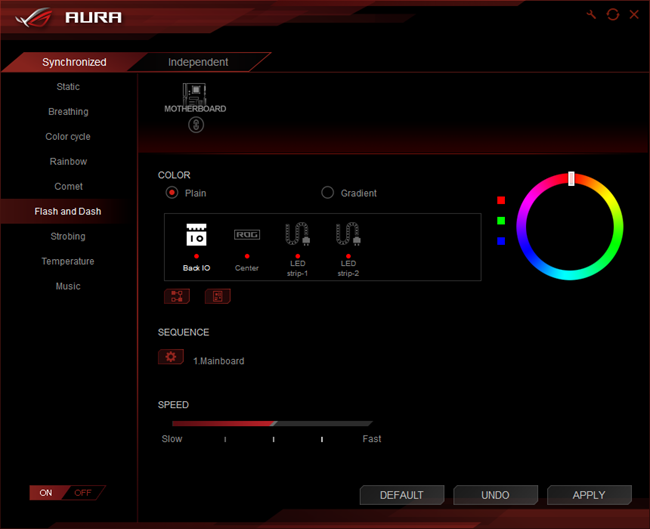The width and height of the screenshot is (650, 529).
Task: Select the Flash and Dash effect
Action: 68,211
